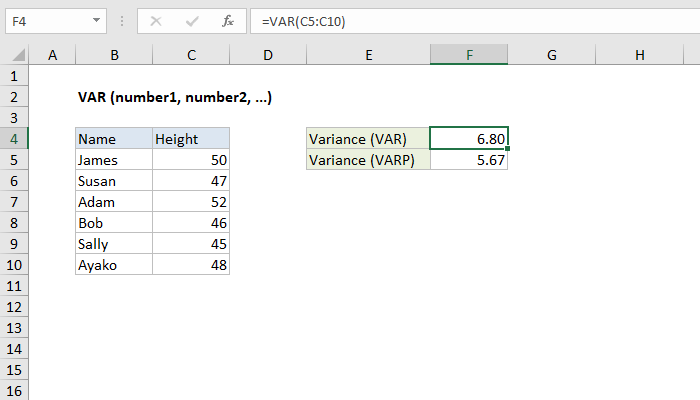
Task: Select column B header
Action: pos(114,55)
